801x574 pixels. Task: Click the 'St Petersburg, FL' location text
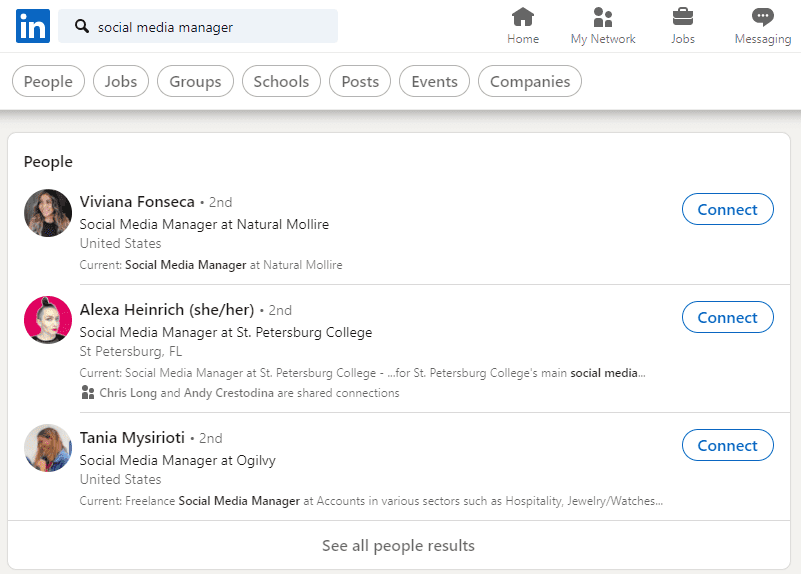click(x=131, y=351)
